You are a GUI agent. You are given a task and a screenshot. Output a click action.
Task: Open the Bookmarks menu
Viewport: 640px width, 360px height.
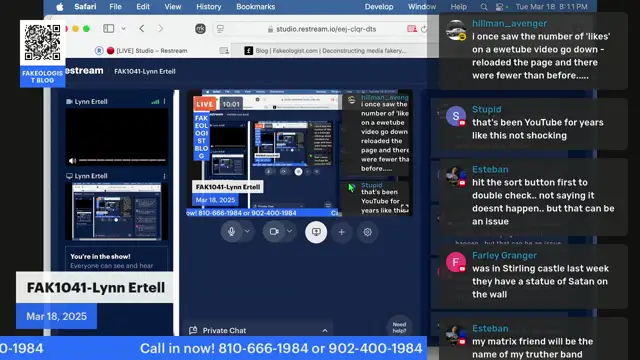point(256,7)
